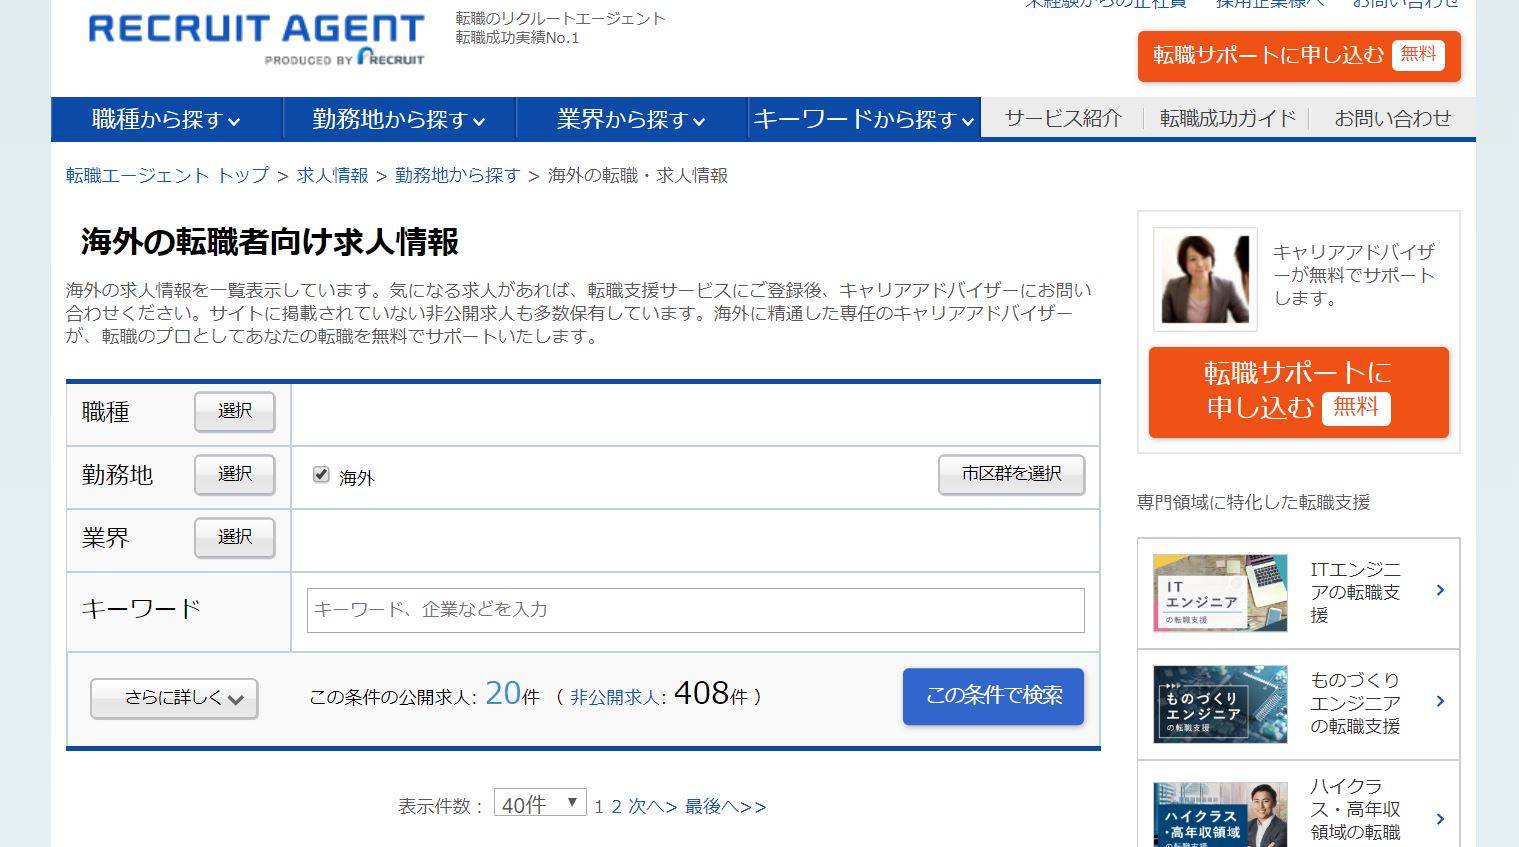Click header 転職サポートに申し込む orange button
Viewport: 1519px width, 847px height.
coord(1299,55)
